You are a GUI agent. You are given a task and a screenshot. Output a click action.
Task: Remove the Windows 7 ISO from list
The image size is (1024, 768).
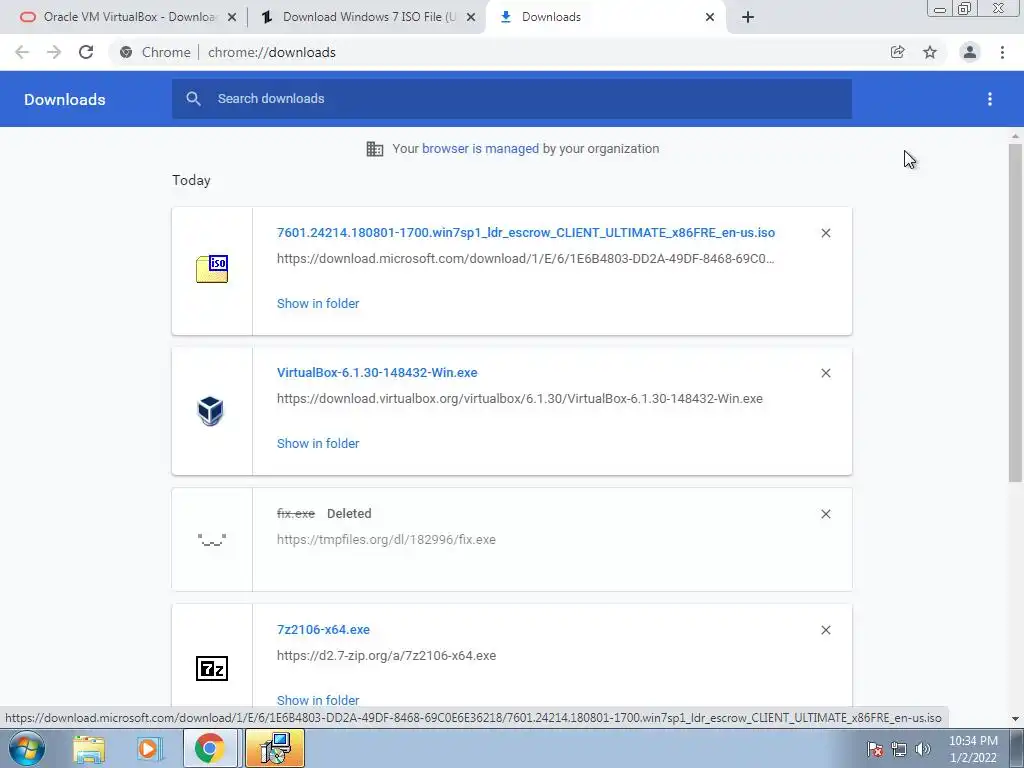(826, 233)
